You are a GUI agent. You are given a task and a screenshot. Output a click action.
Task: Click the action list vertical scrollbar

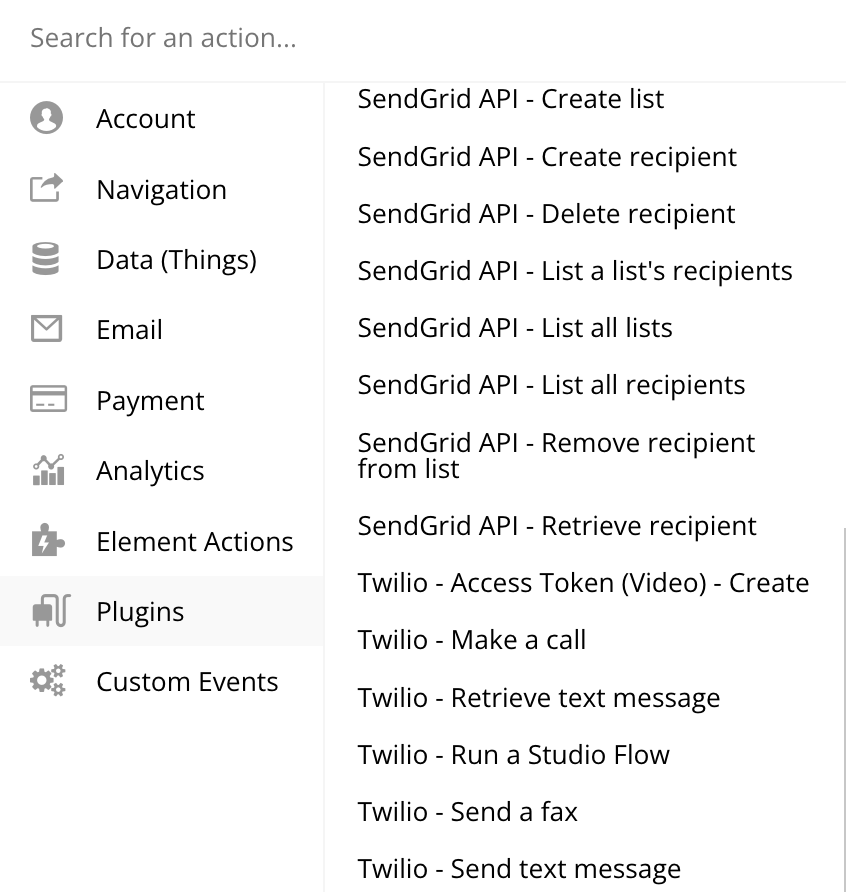pyautogui.click(x=844, y=700)
